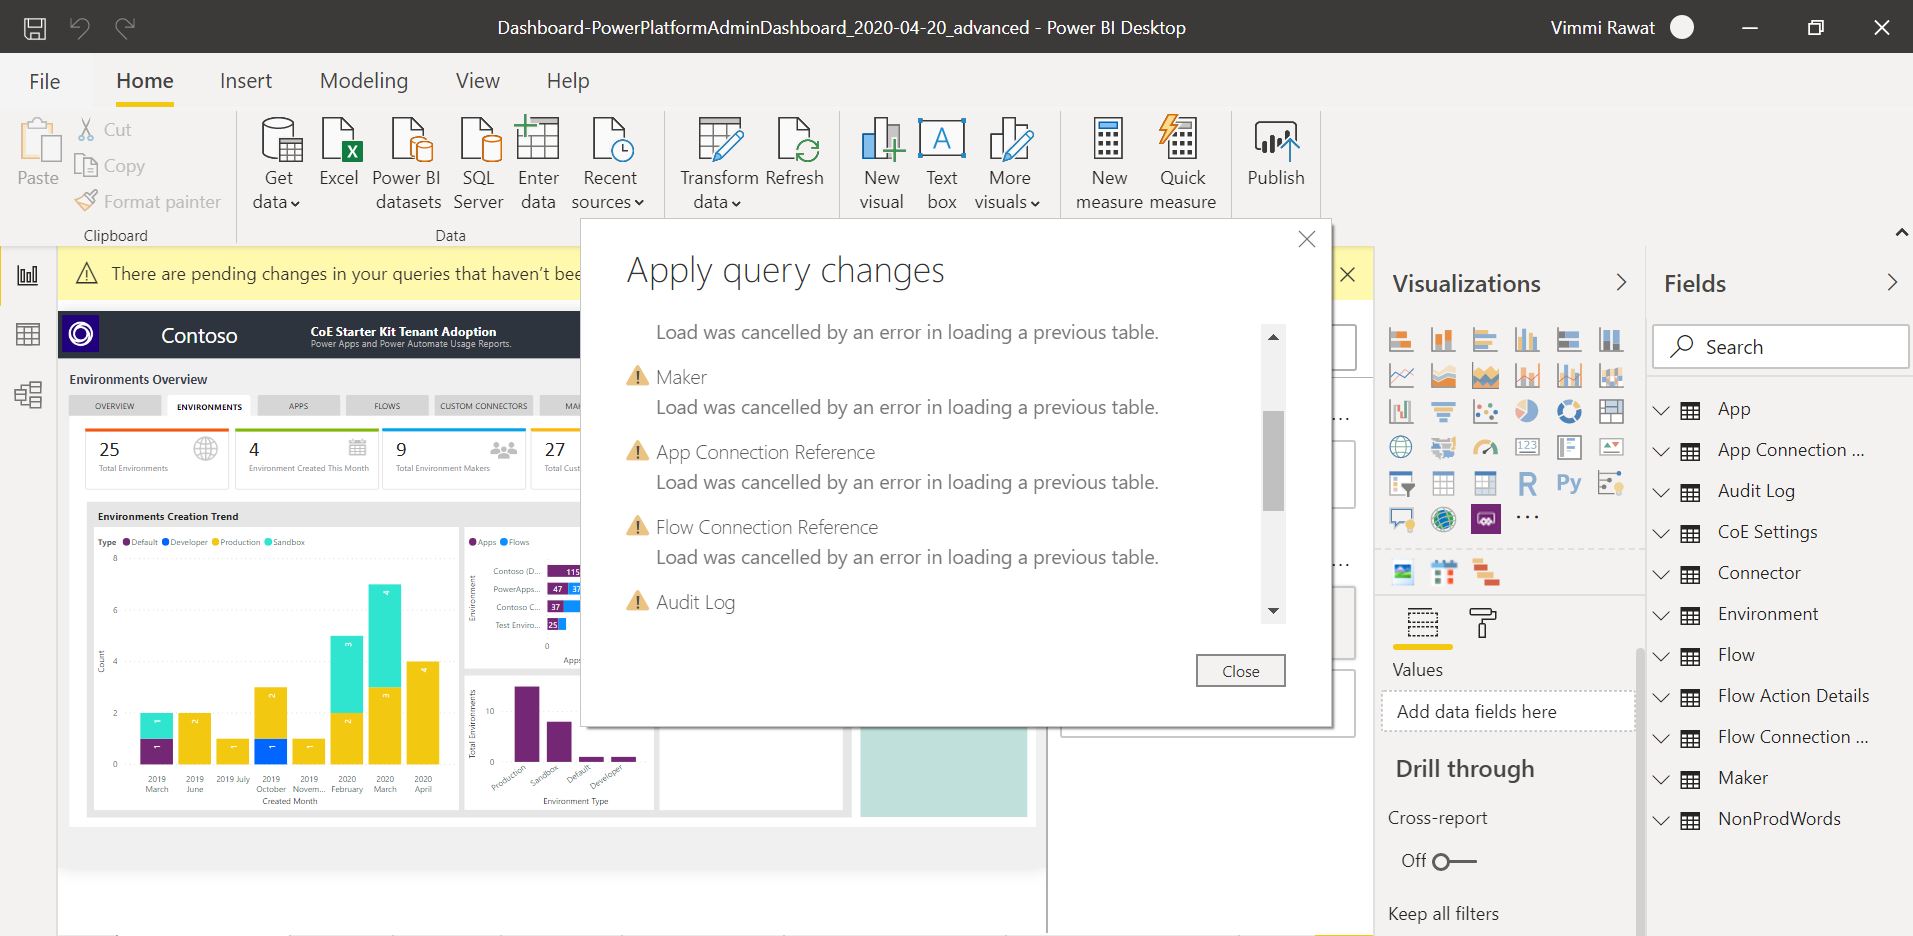
Task: Select the Treemap visualization
Action: (x=1612, y=411)
